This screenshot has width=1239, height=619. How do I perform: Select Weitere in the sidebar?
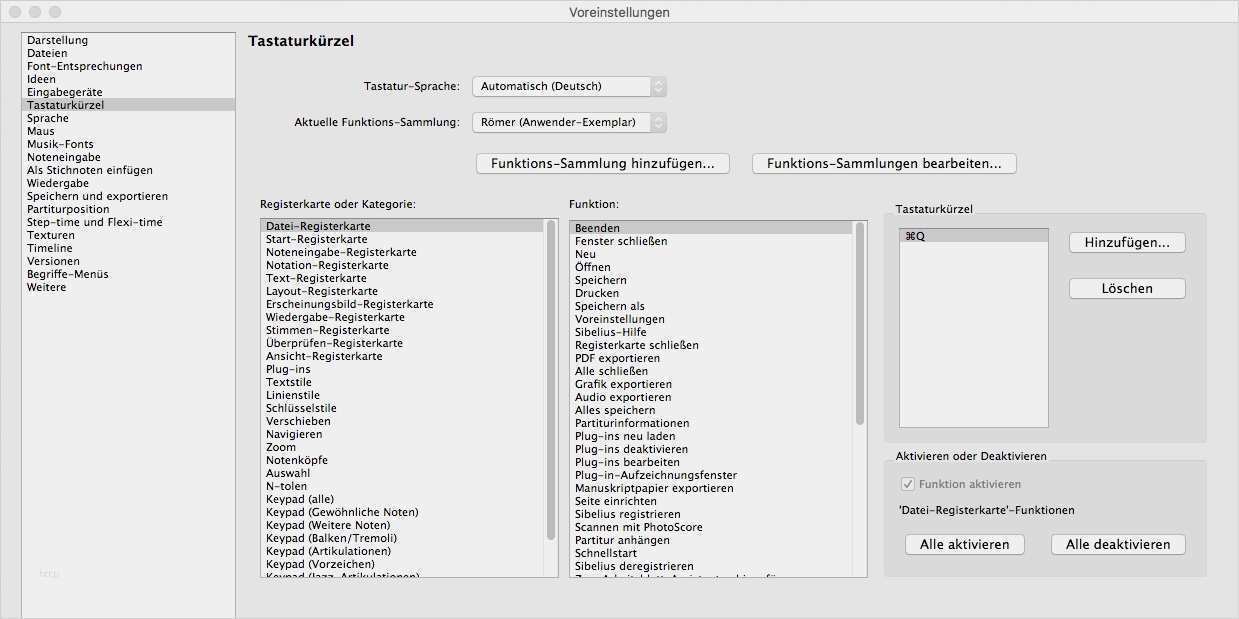128,287
